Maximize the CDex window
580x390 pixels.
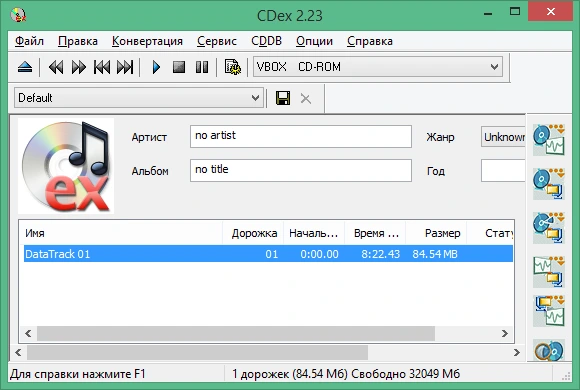pyautogui.click(x=515, y=12)
